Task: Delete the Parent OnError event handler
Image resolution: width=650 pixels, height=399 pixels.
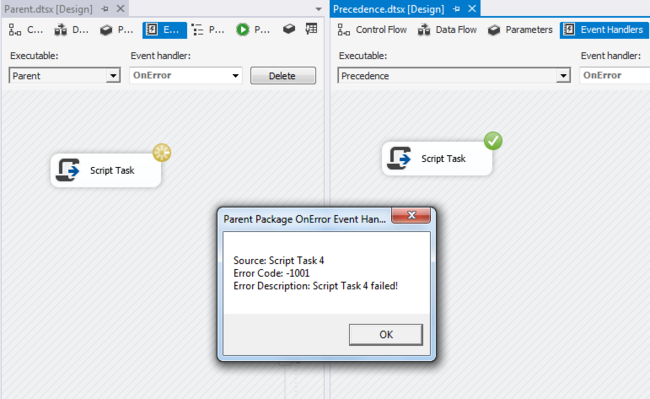Action: click(283, 76)
